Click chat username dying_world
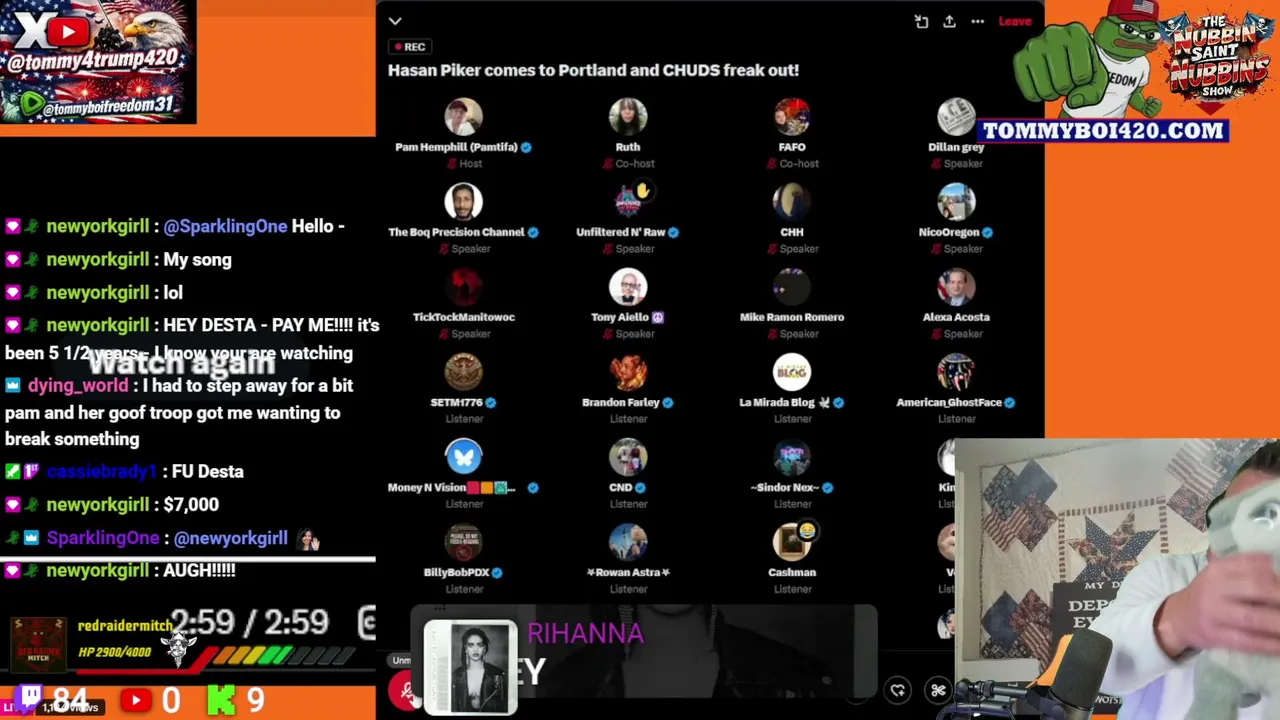The image size is (1280, 720). (78, 386)
